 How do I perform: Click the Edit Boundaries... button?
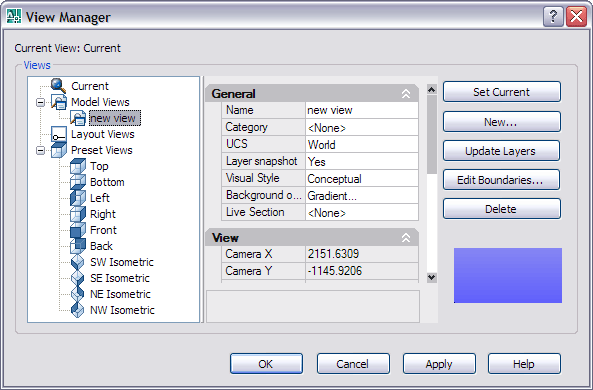(501, 180)
